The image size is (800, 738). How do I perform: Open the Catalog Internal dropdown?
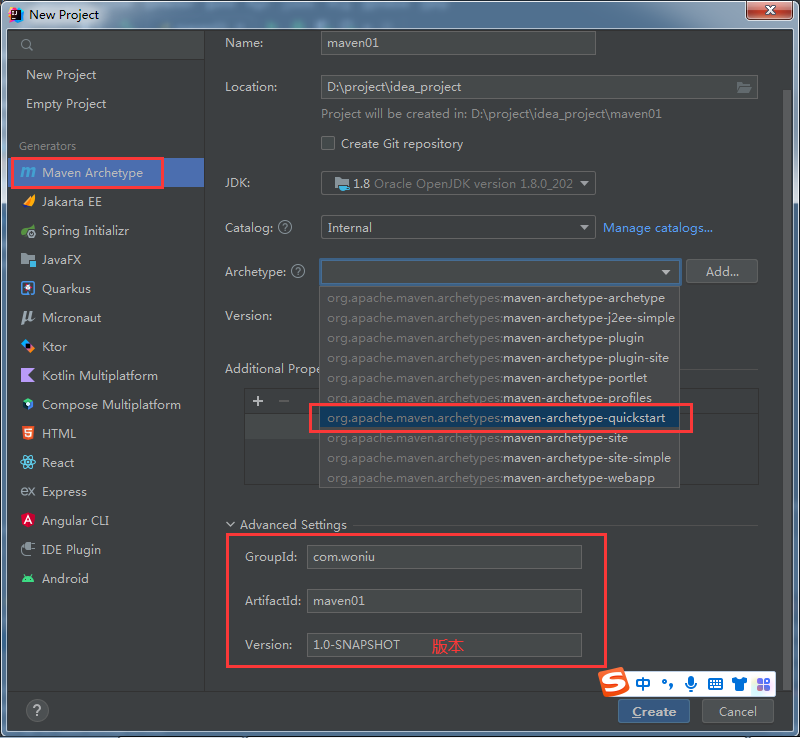coord(458,228)
